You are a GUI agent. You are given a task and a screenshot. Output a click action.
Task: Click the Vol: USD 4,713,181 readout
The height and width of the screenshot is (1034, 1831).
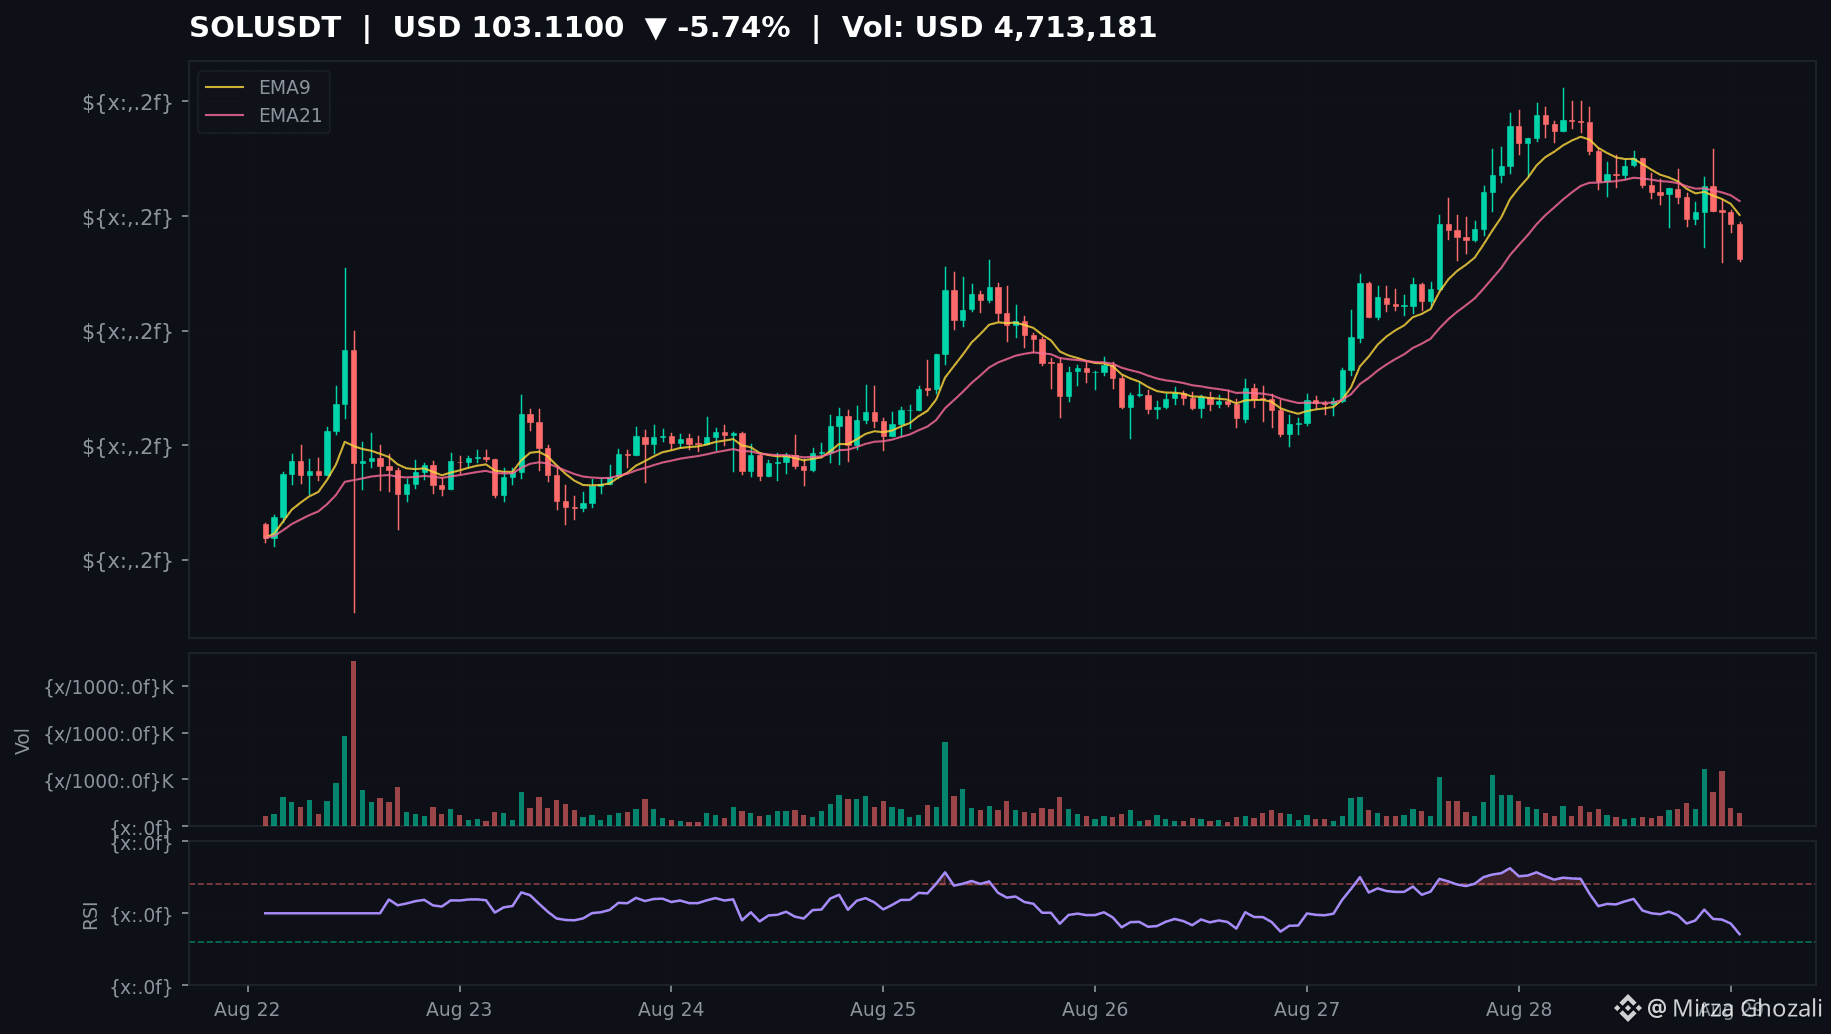pos(999,27)
